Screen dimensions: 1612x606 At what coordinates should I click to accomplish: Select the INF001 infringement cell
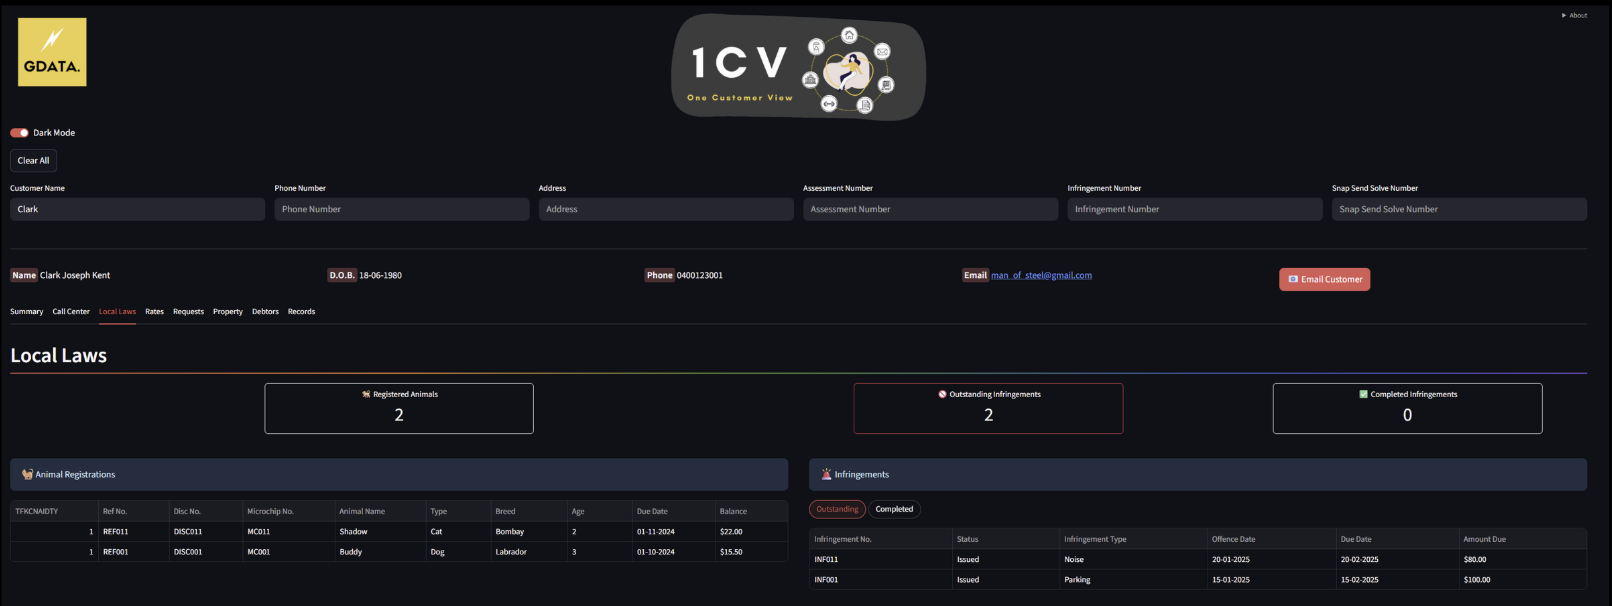(880, 579)
